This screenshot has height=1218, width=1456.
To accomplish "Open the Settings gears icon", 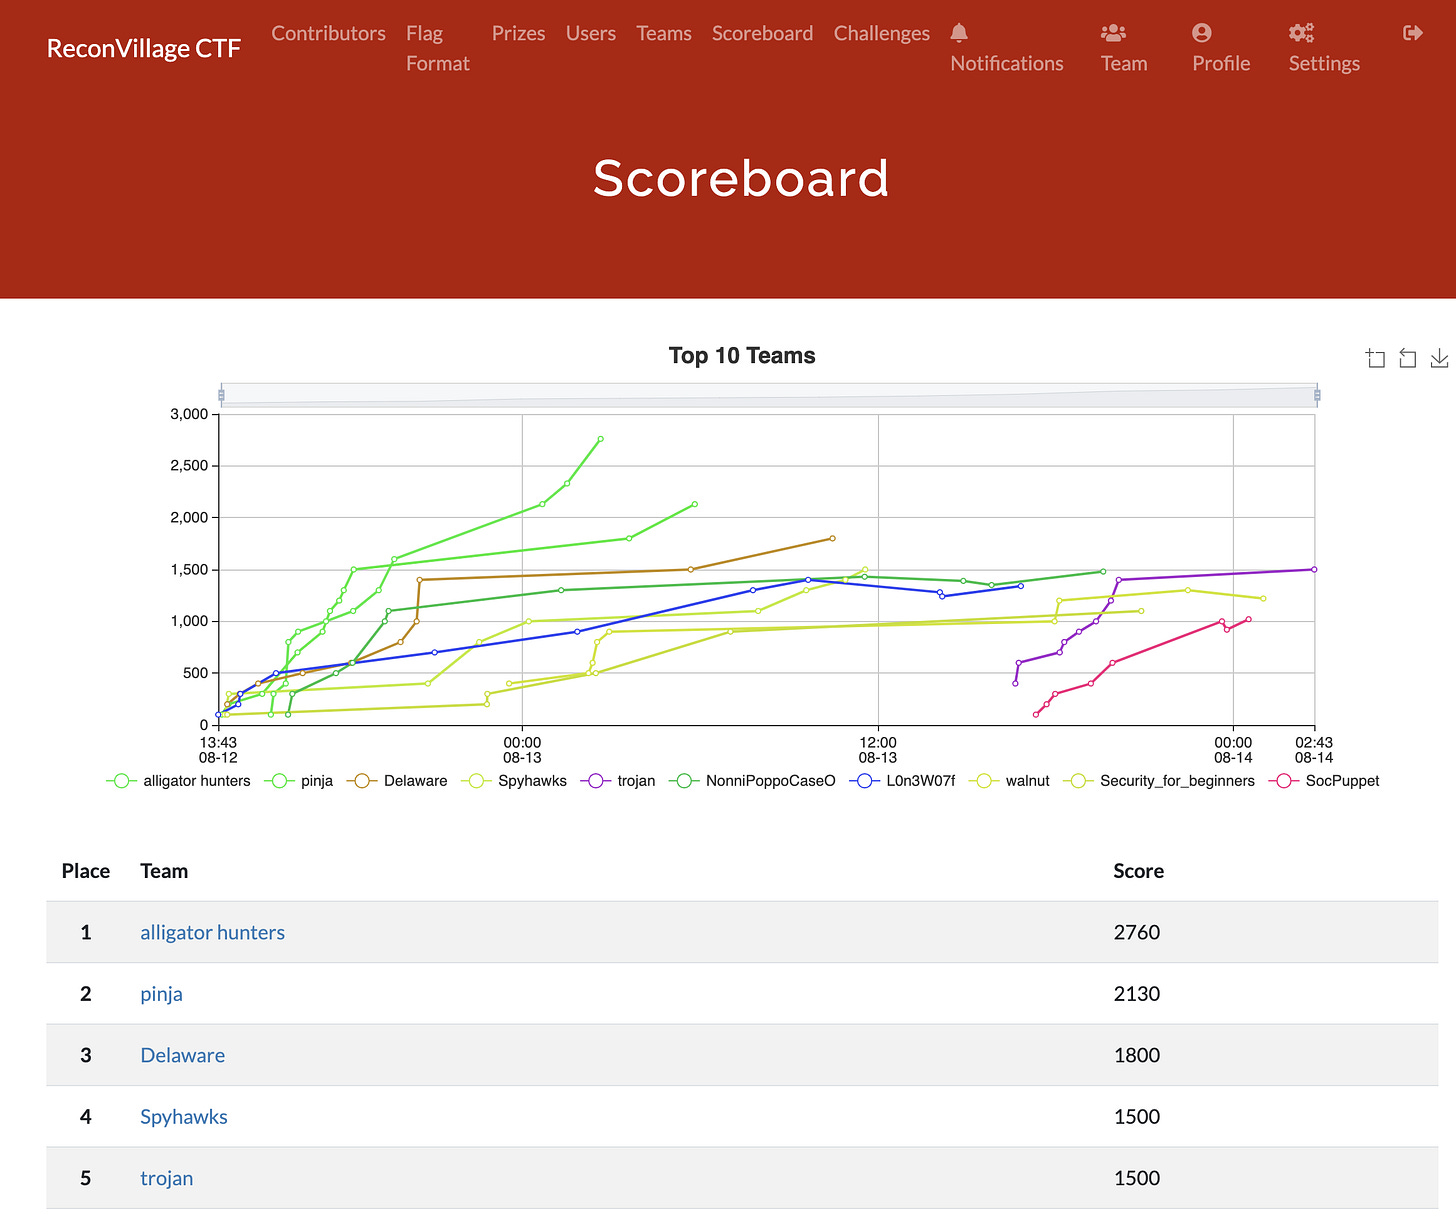I will click(x=1301, y=33).
